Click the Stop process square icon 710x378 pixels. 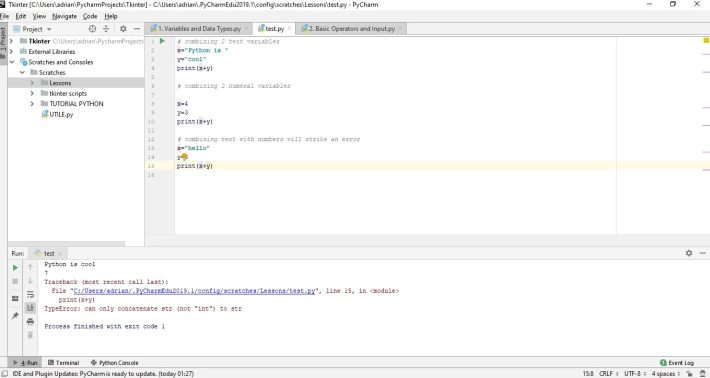click(x=15, y=281)
